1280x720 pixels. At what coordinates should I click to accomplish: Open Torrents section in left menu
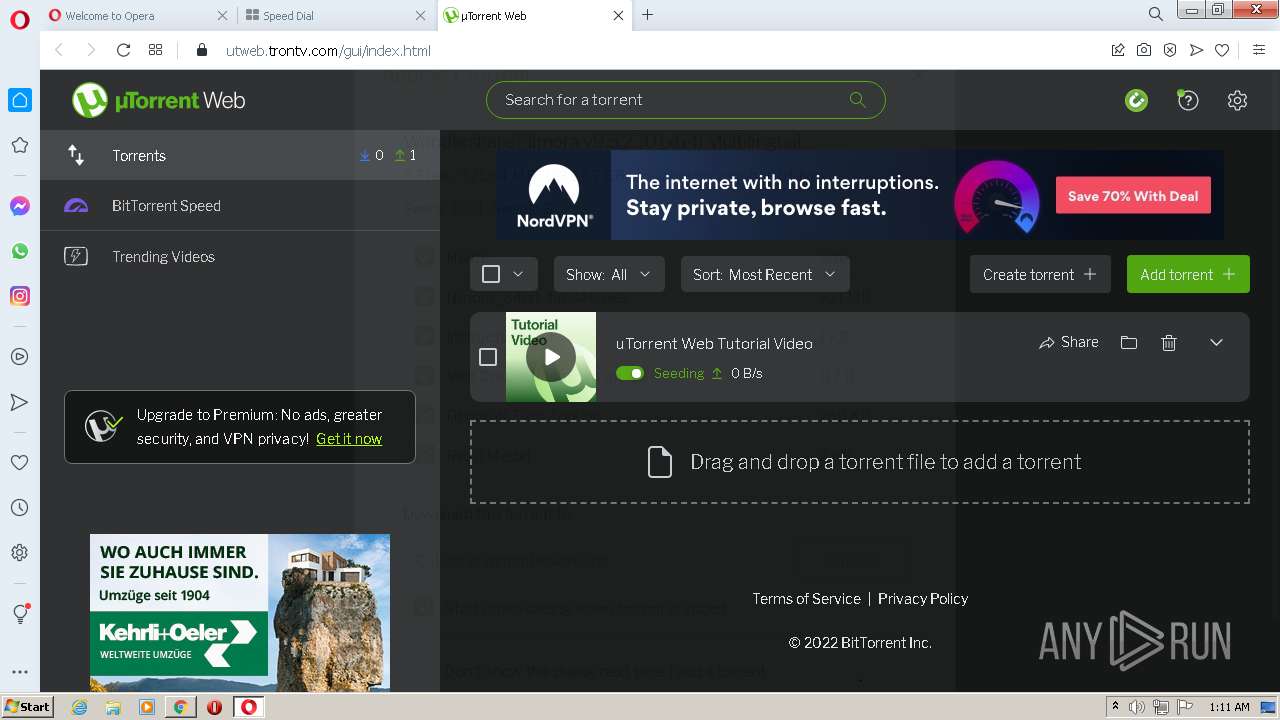pos(240,155)
